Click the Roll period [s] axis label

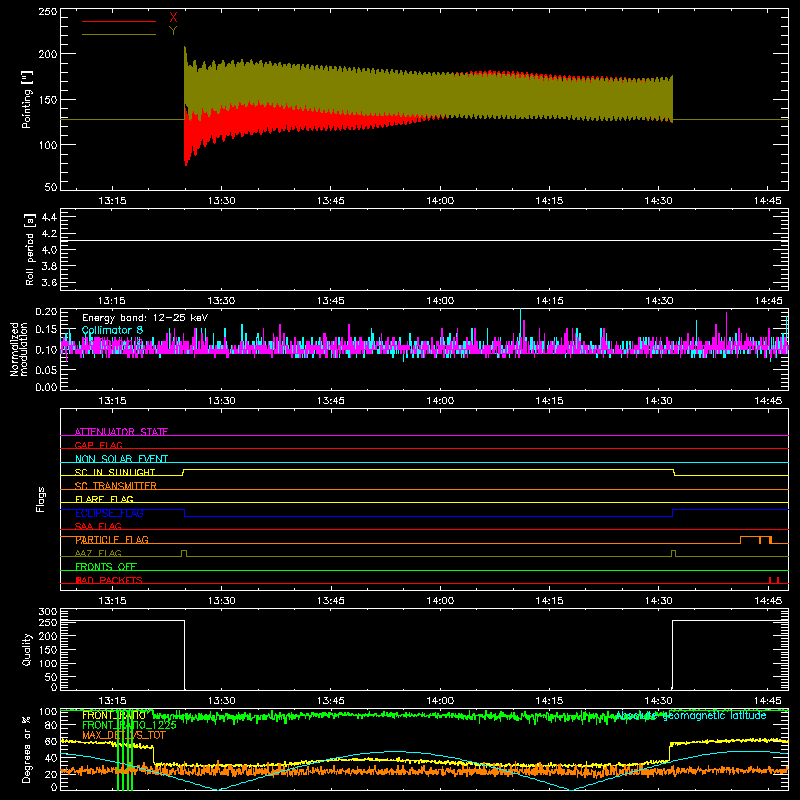30,249
